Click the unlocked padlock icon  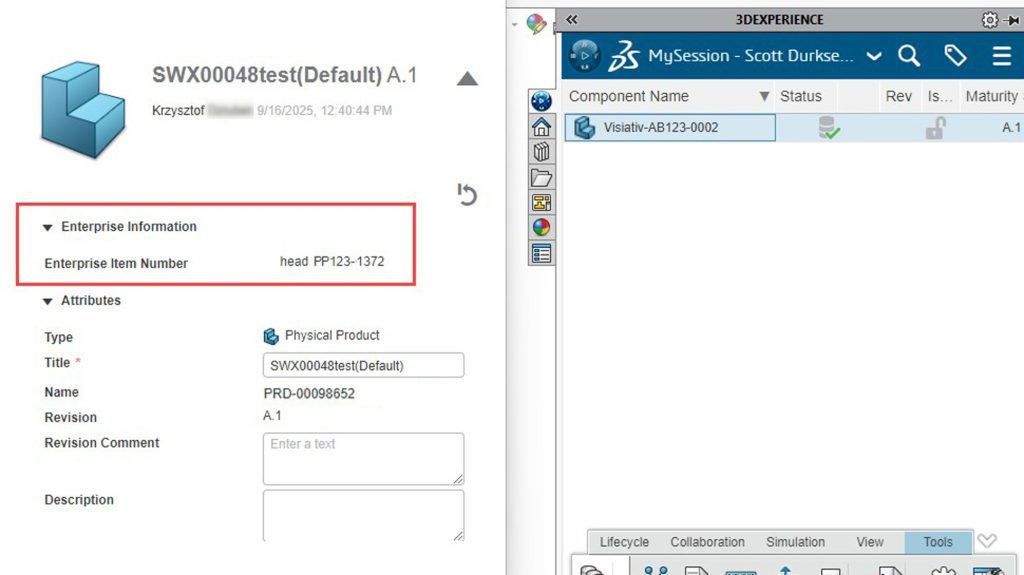click(936, 127)
